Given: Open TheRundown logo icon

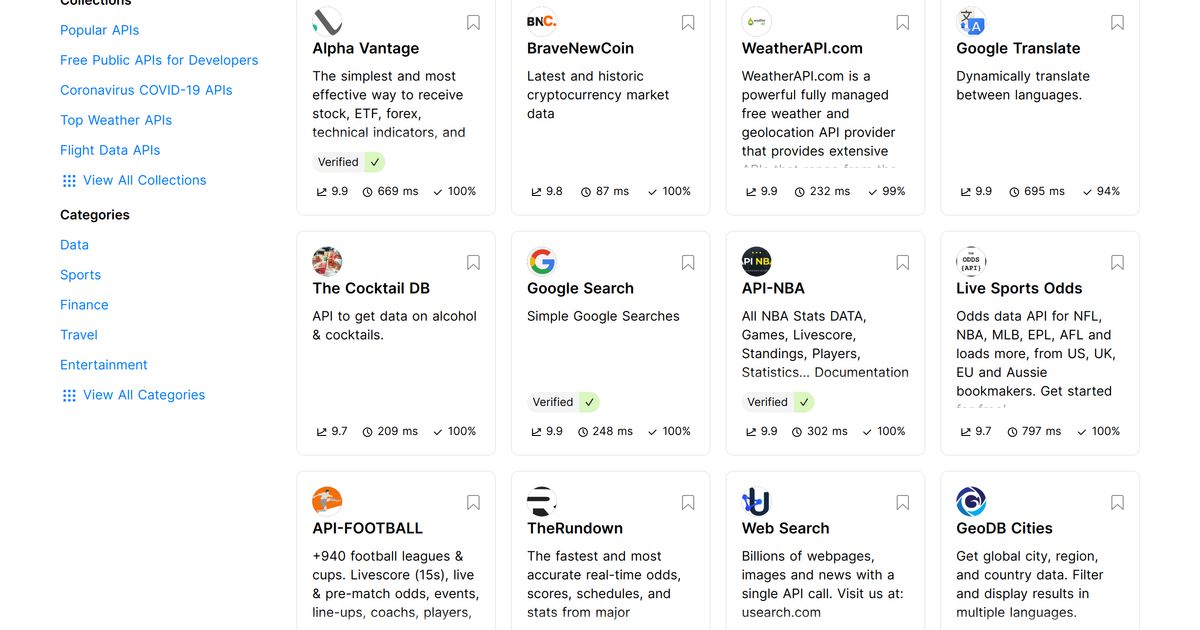Looking at the screenshot, I should pyautogui.click(x=542, y=501).
